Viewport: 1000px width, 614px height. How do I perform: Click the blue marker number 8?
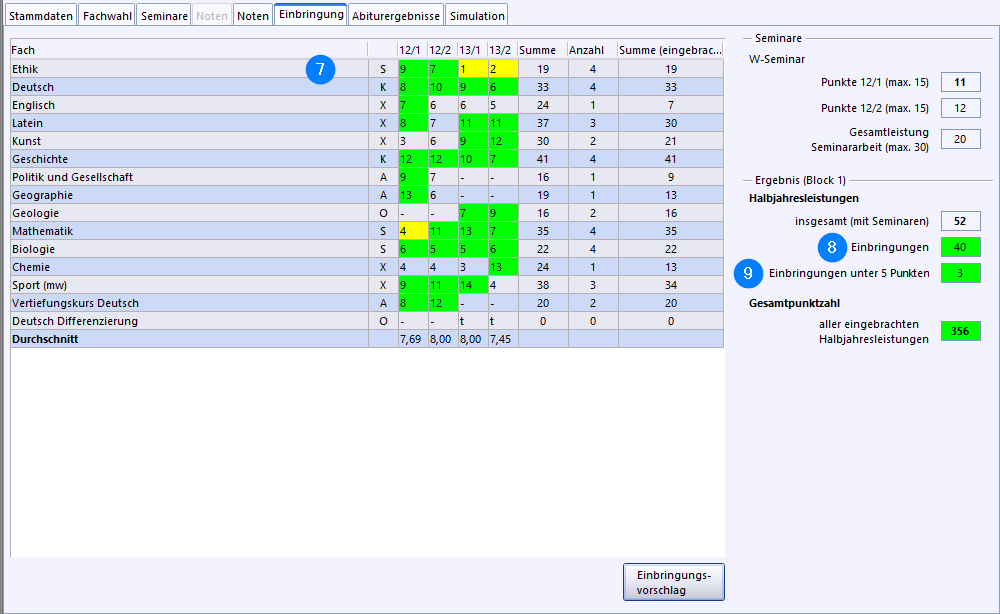pos(832,246)
